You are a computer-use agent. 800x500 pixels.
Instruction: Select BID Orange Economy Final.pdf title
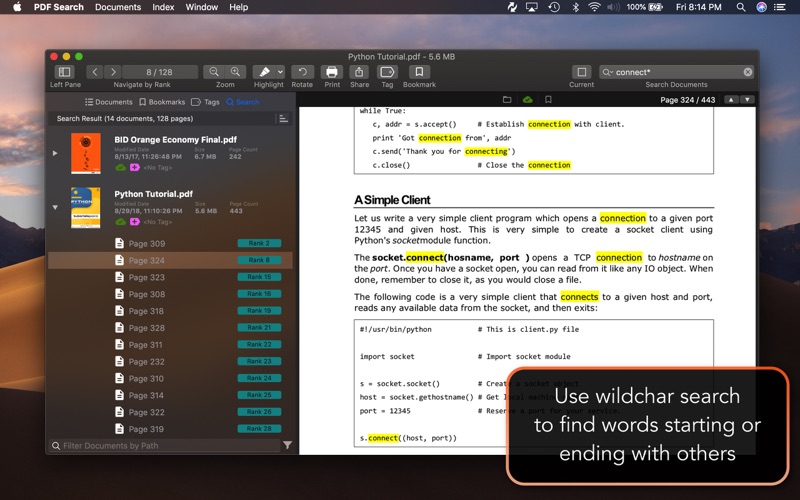[176, 139]
